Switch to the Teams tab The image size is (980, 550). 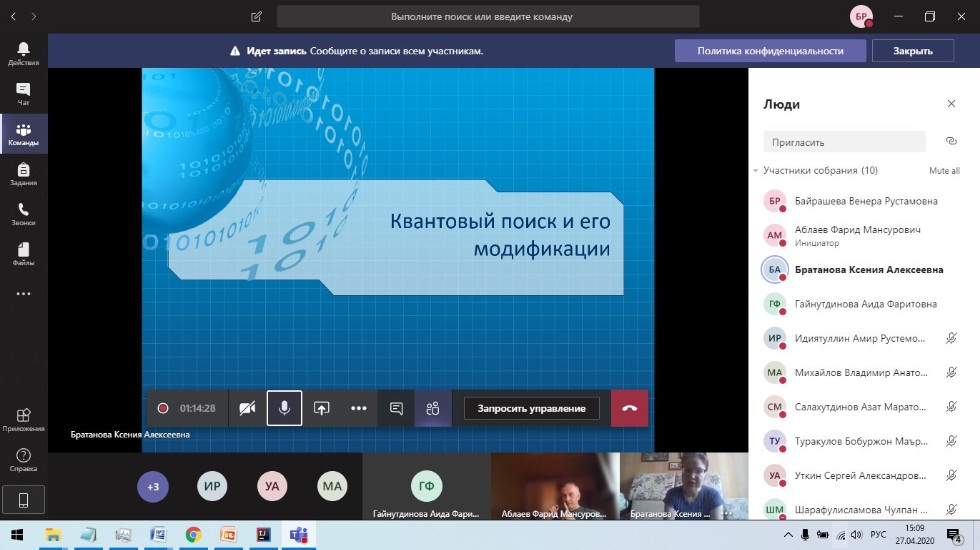(x=23, y=134)
